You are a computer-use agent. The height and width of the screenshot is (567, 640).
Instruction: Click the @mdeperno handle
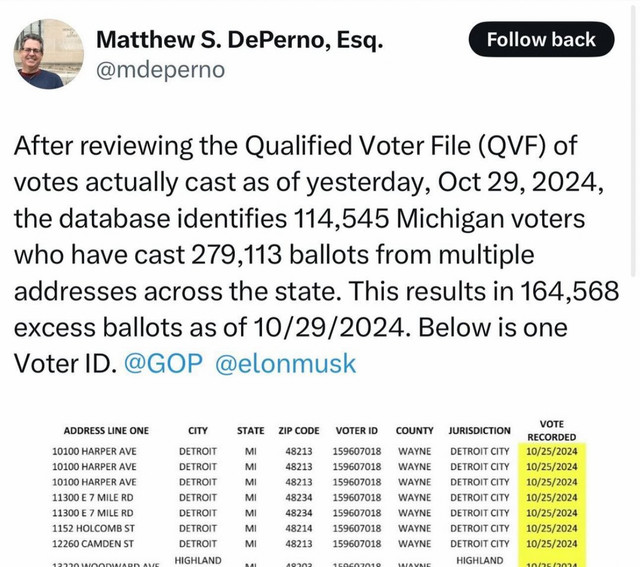coord(160,70)
